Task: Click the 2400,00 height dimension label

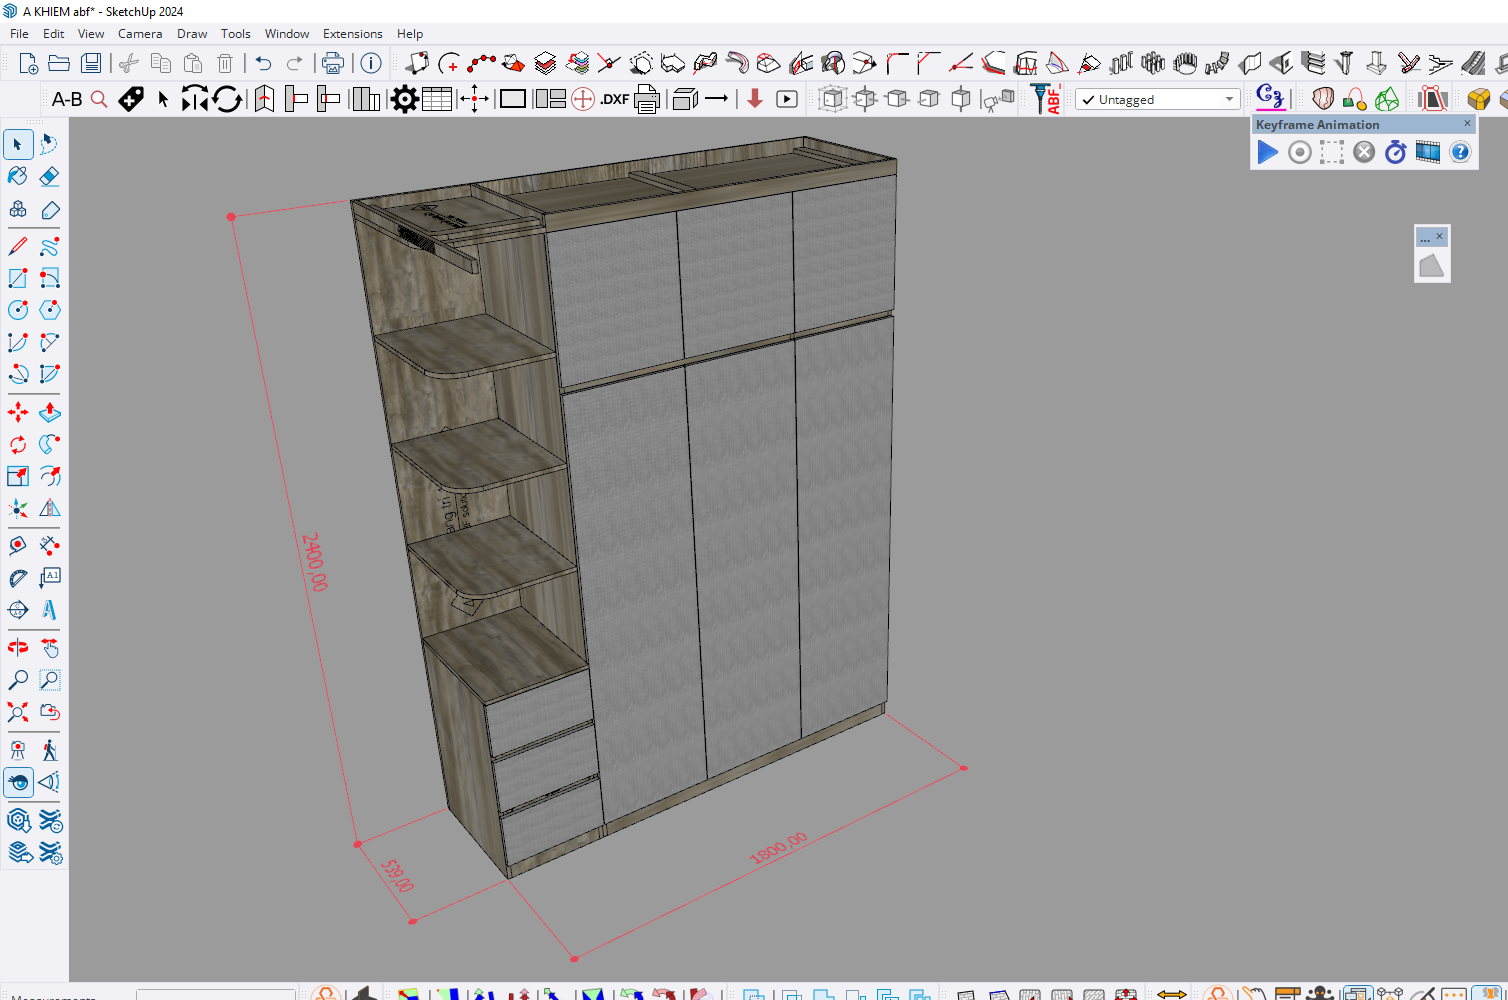Action: click(315, 561)
